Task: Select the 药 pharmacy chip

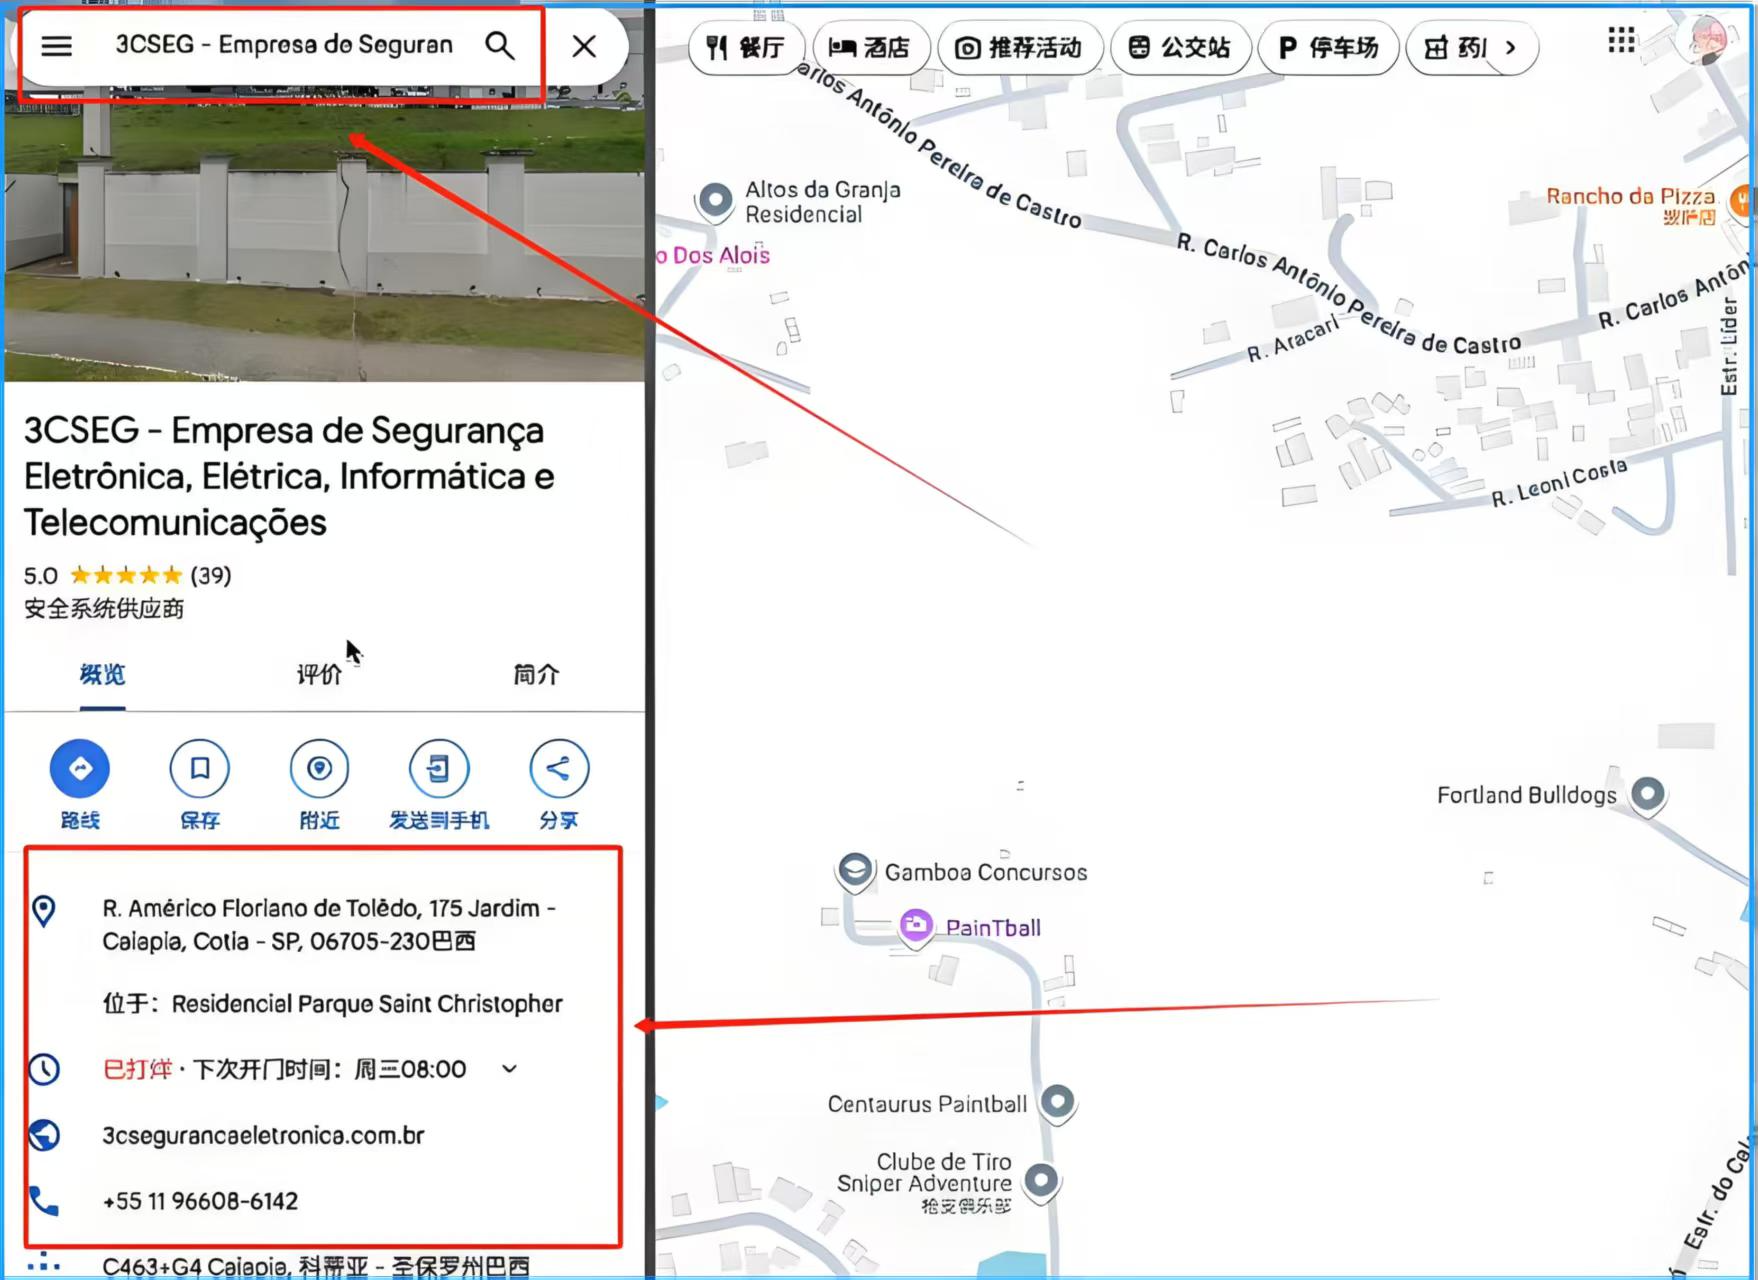Action: 1455,47
